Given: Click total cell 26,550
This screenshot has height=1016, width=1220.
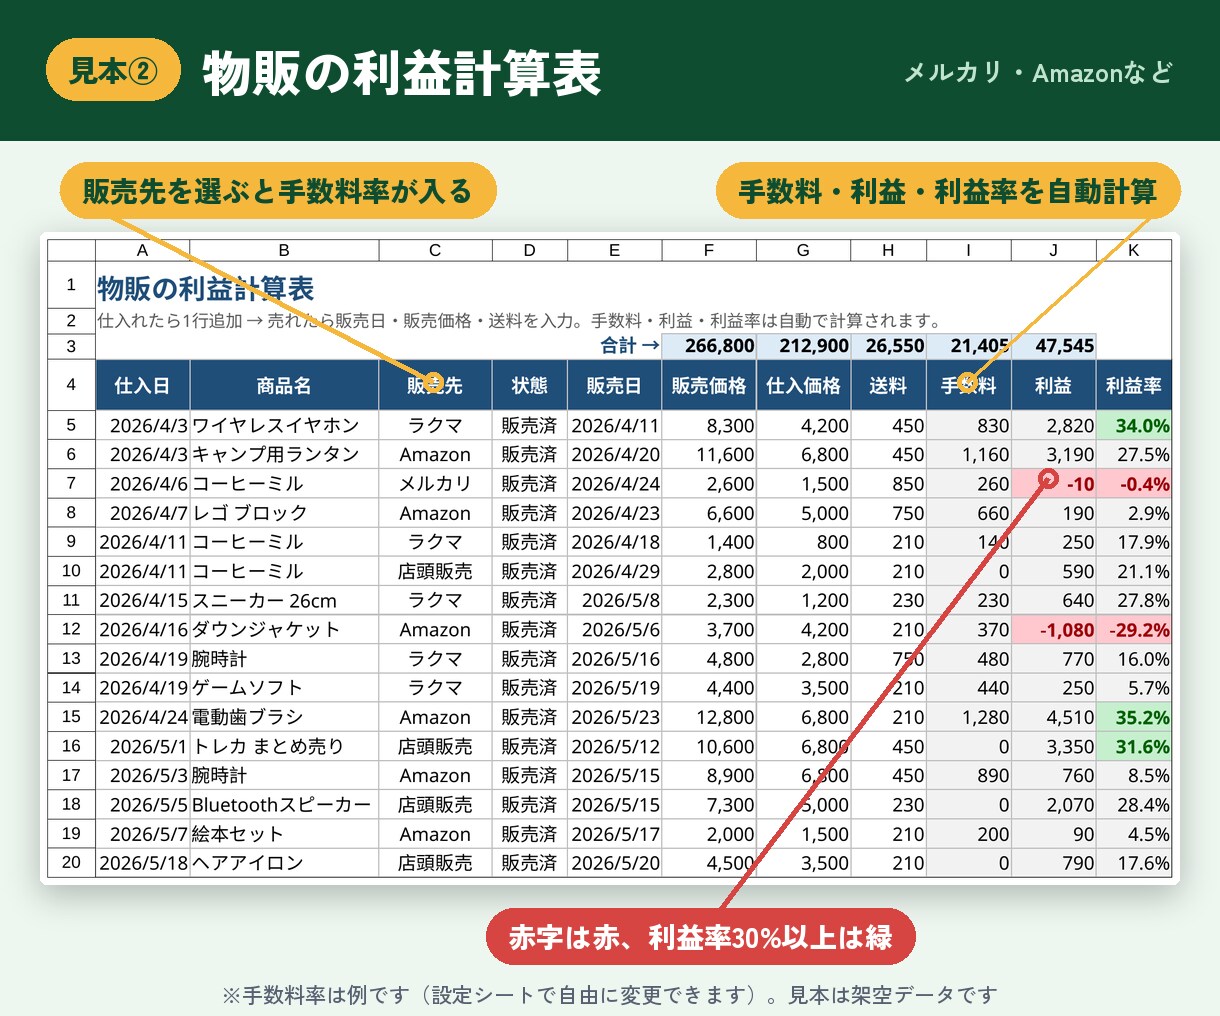Looking at the screenshot, I should click(x=888, y=346).
